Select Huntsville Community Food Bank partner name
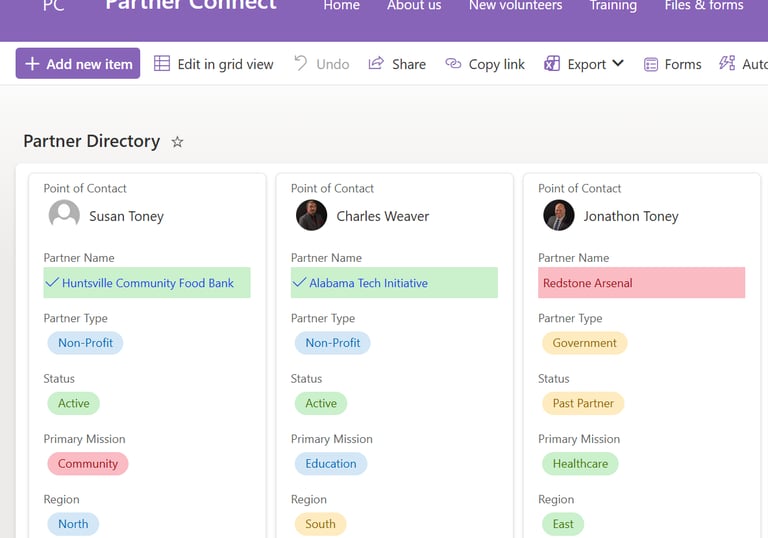The height and width of the screenshot is (538, 768). (147, 283)
